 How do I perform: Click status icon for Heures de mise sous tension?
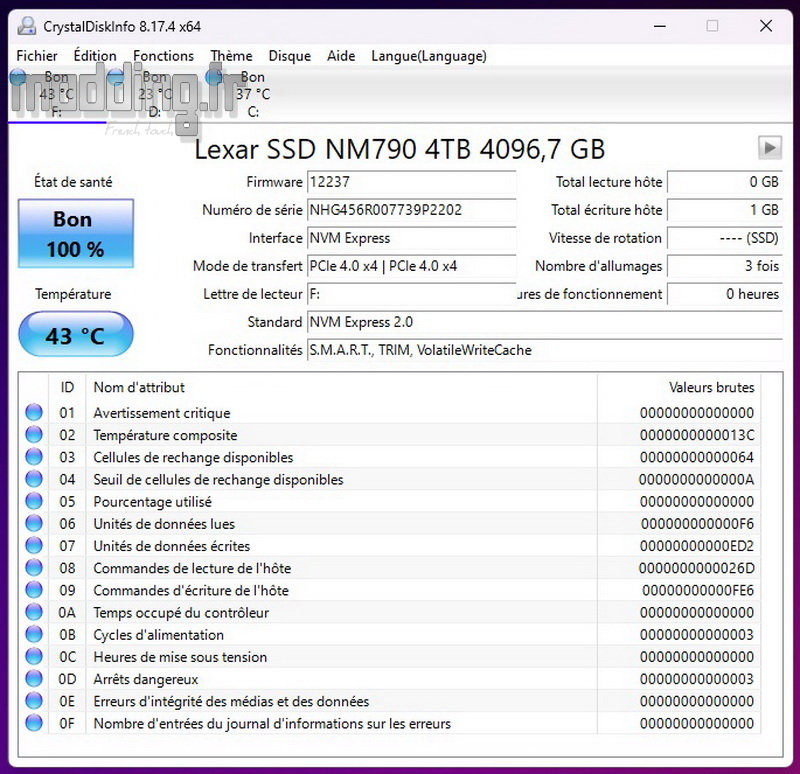(x=34, y=657)
